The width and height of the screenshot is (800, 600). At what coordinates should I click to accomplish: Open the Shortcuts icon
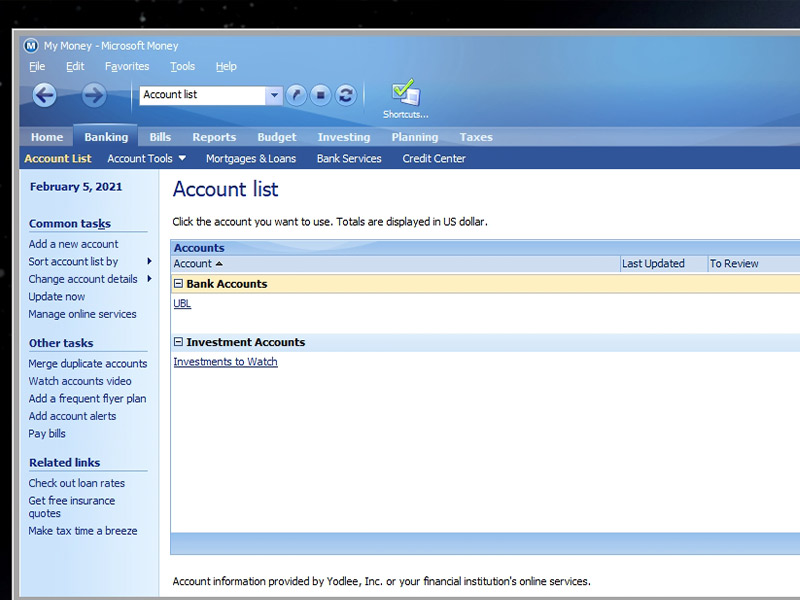pos(406,99)
